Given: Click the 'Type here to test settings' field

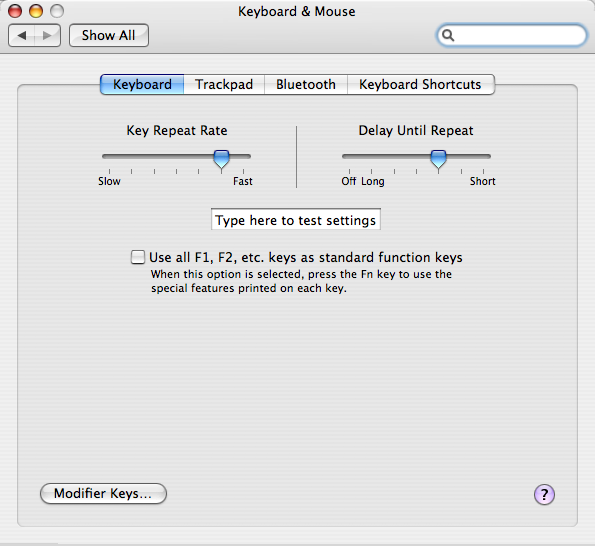Looking at the screenshot, I should (296, 219).
